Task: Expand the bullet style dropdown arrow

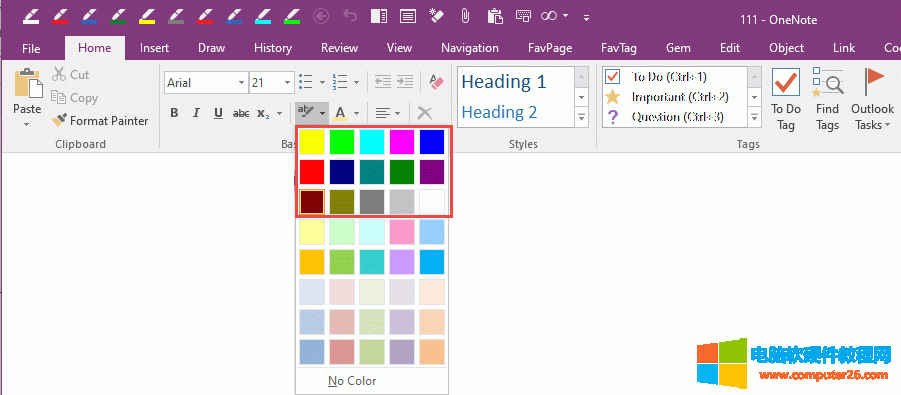Action: point(322,83)
